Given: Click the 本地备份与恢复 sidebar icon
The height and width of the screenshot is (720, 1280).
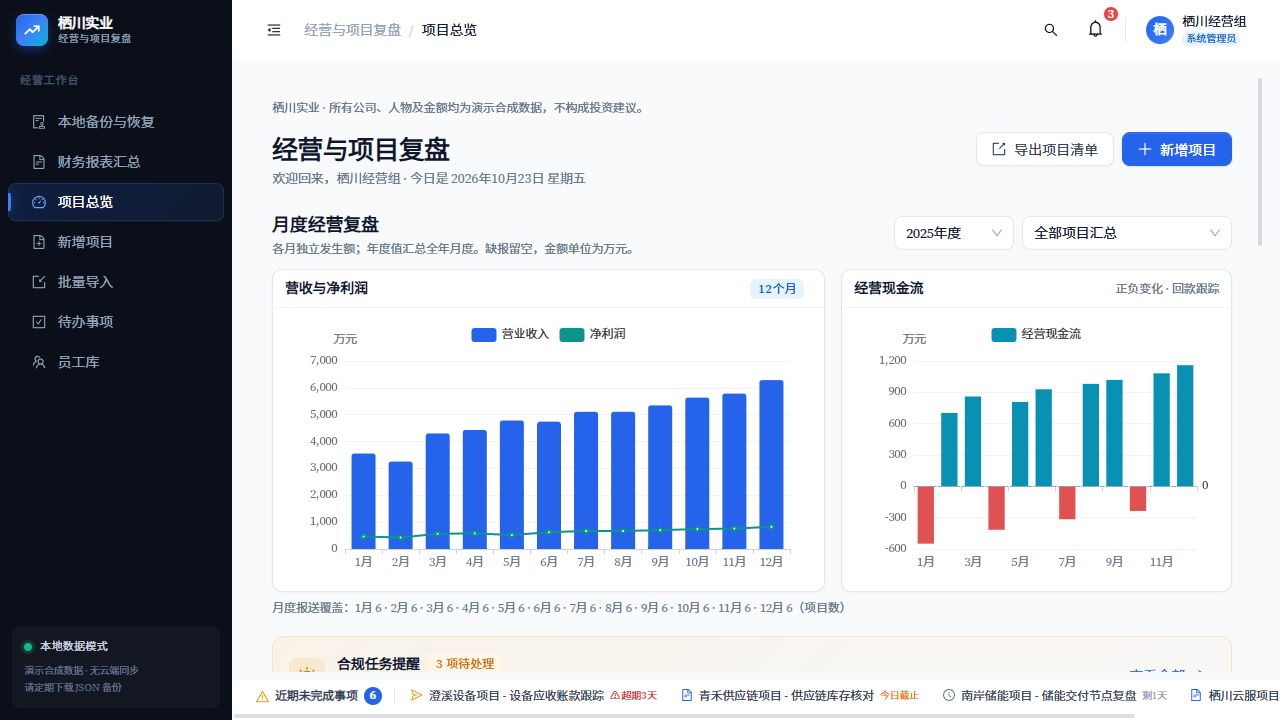Looking at the screenshot, I should point(39,122).
